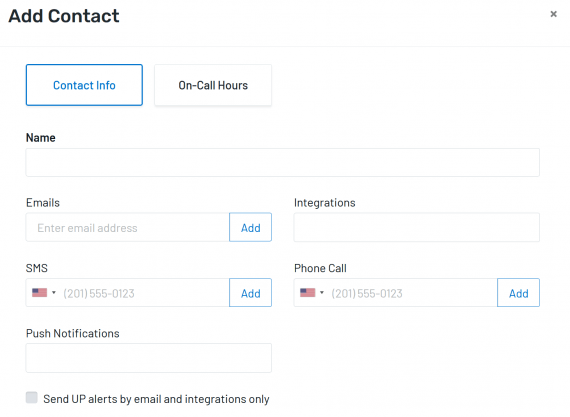Click the Add Contact dialog title
The height and width of the screenshot is (417, 570).
(64, 16)
